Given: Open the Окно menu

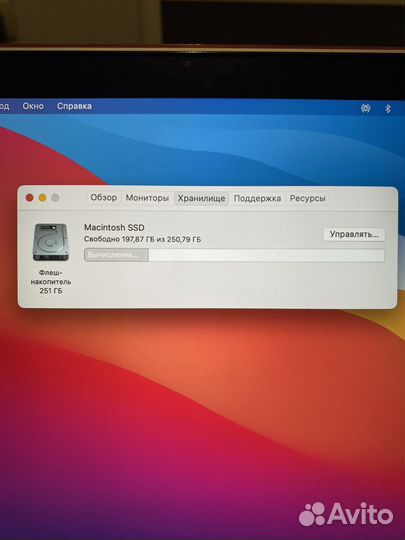Looking at the screenshot, I should [33, 106].
